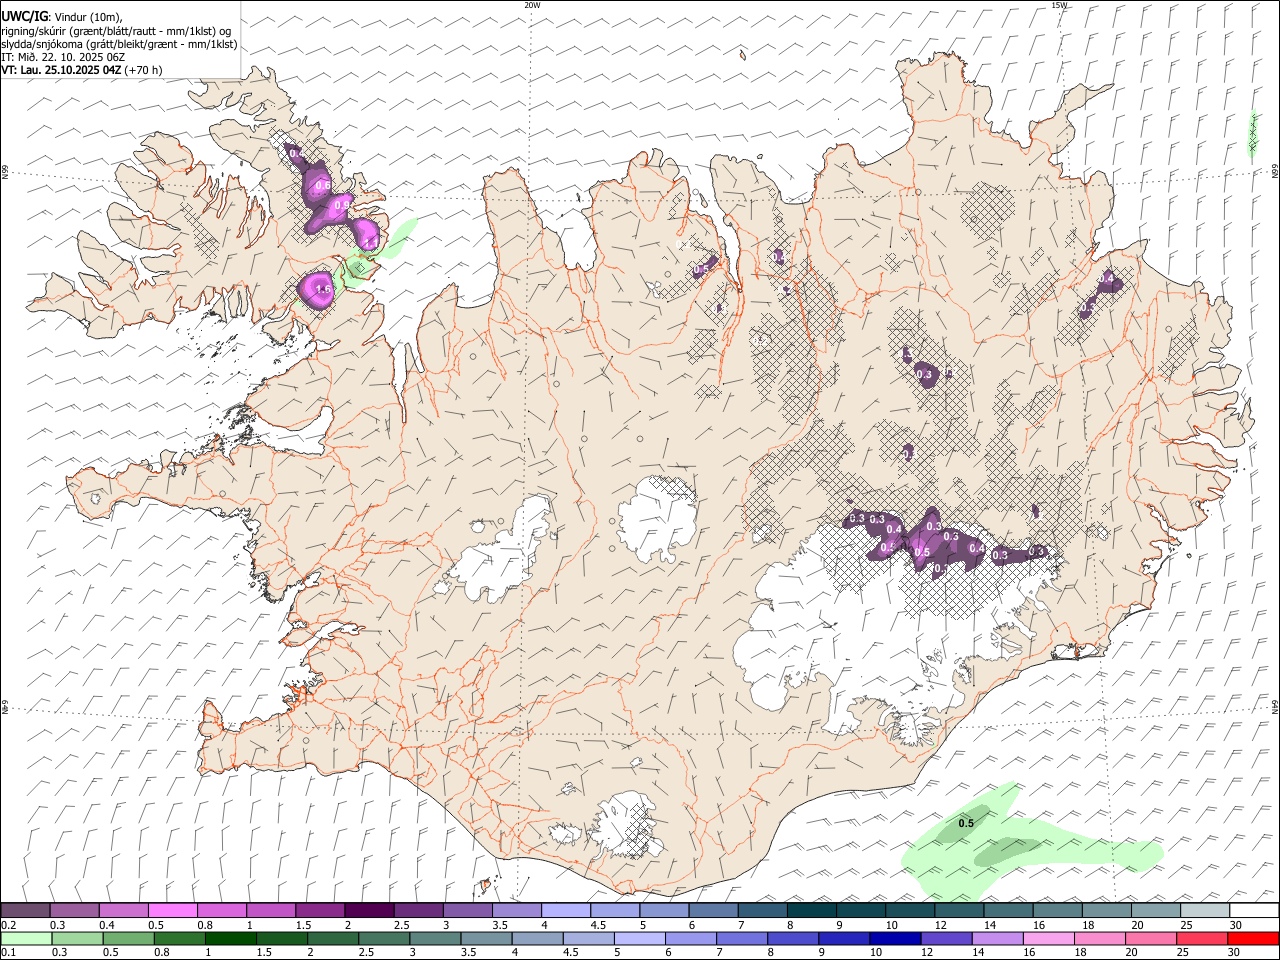Click the '1.1' snowfall value label
The height and width of the screenshot is (960, 1280).
(x=370, y=242)
